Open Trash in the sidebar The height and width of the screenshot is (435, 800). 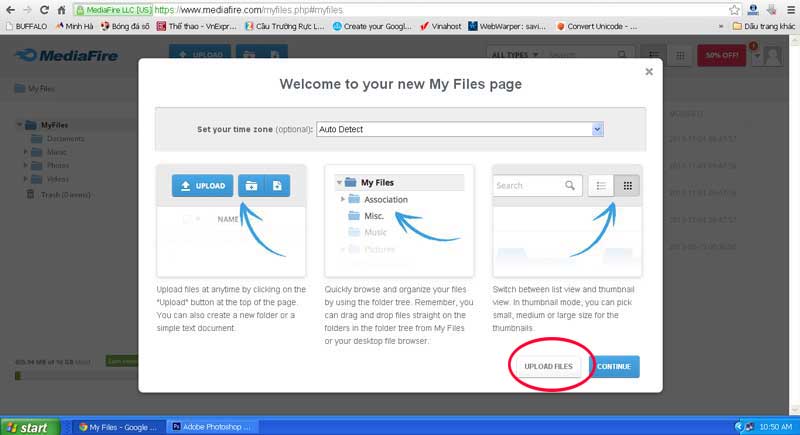[x=59, y=195]
